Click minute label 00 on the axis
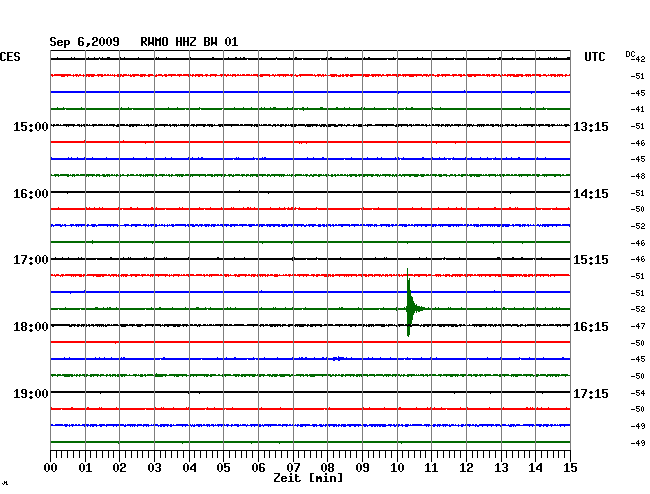650x494 pixels. tap(51, 468)
